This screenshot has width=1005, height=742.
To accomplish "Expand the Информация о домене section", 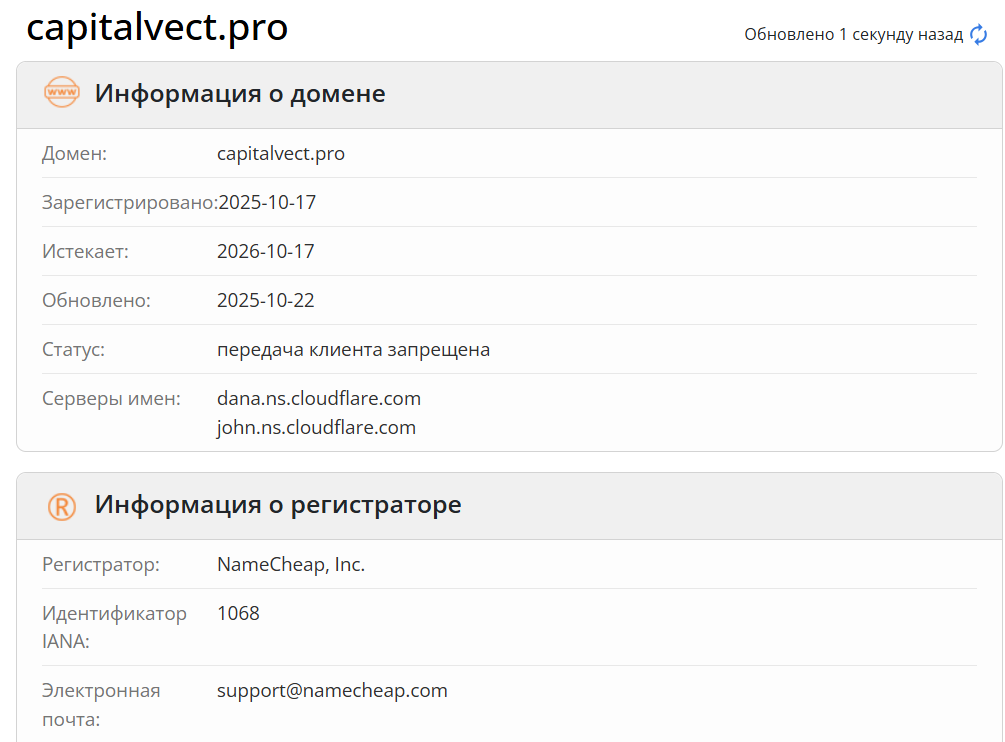I will (x=238, y=93).
